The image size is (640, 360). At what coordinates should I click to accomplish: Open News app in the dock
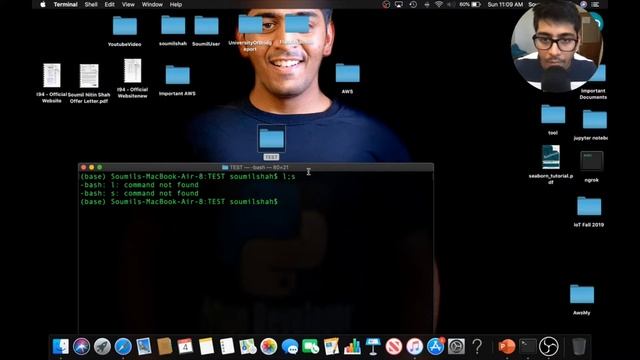[x=394, y=347]
